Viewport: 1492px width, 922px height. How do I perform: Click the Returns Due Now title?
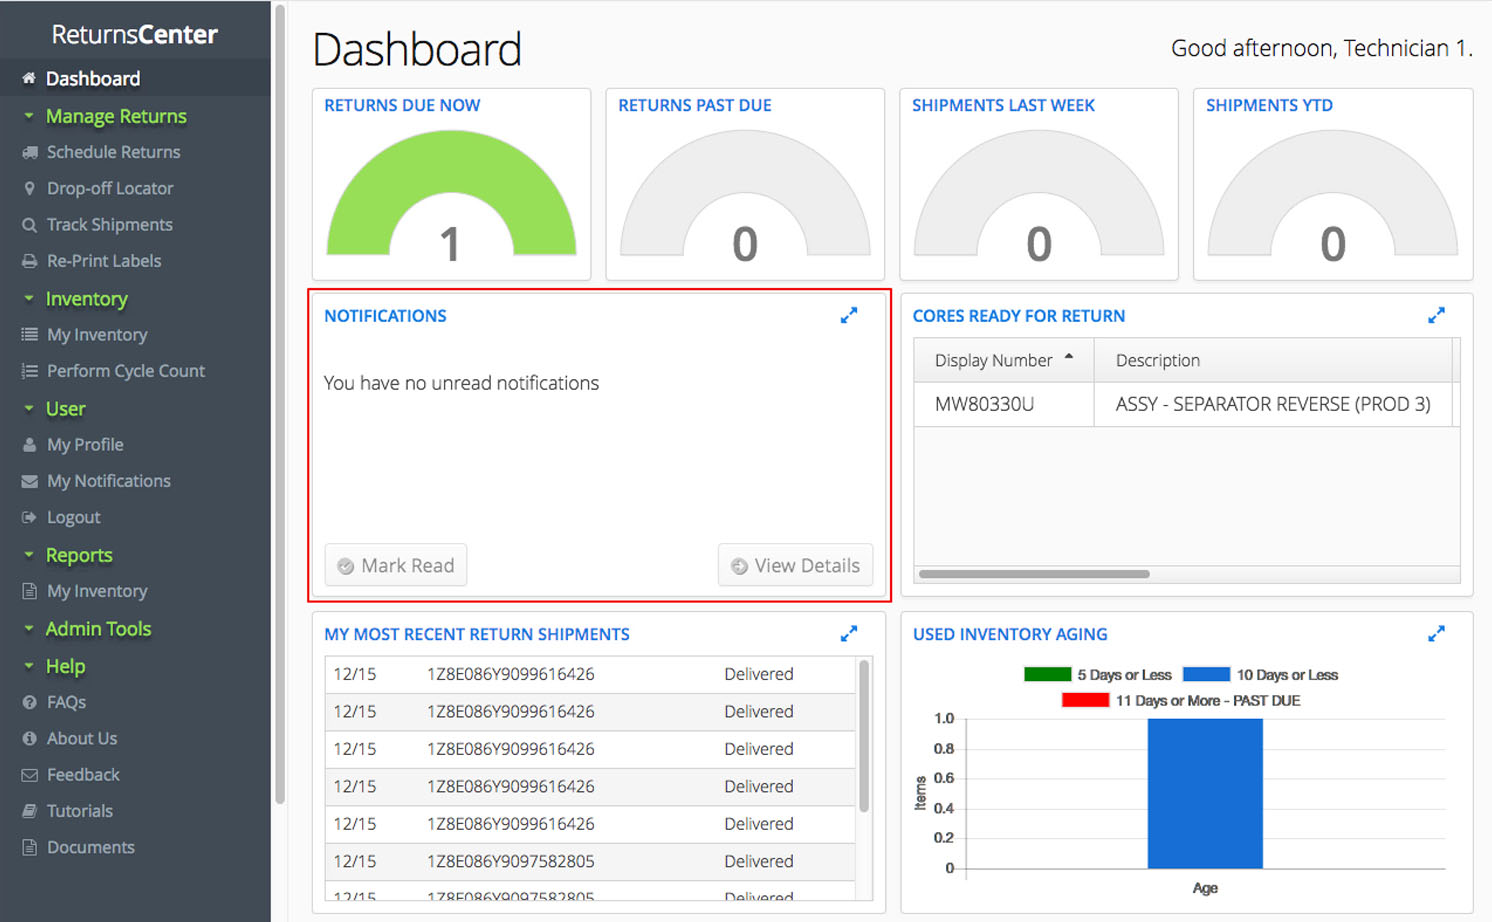pyautogui.click(x=402, y=105)
